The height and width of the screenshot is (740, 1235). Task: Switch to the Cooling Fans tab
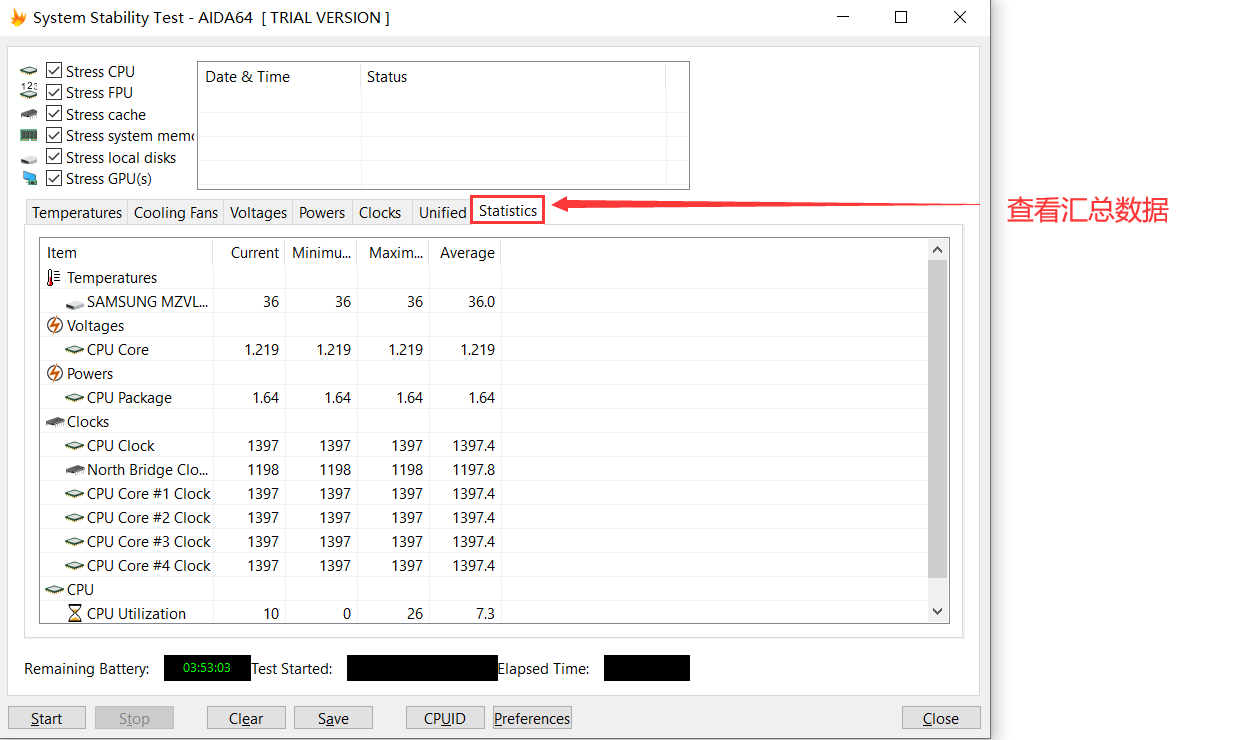pos(176,212)
